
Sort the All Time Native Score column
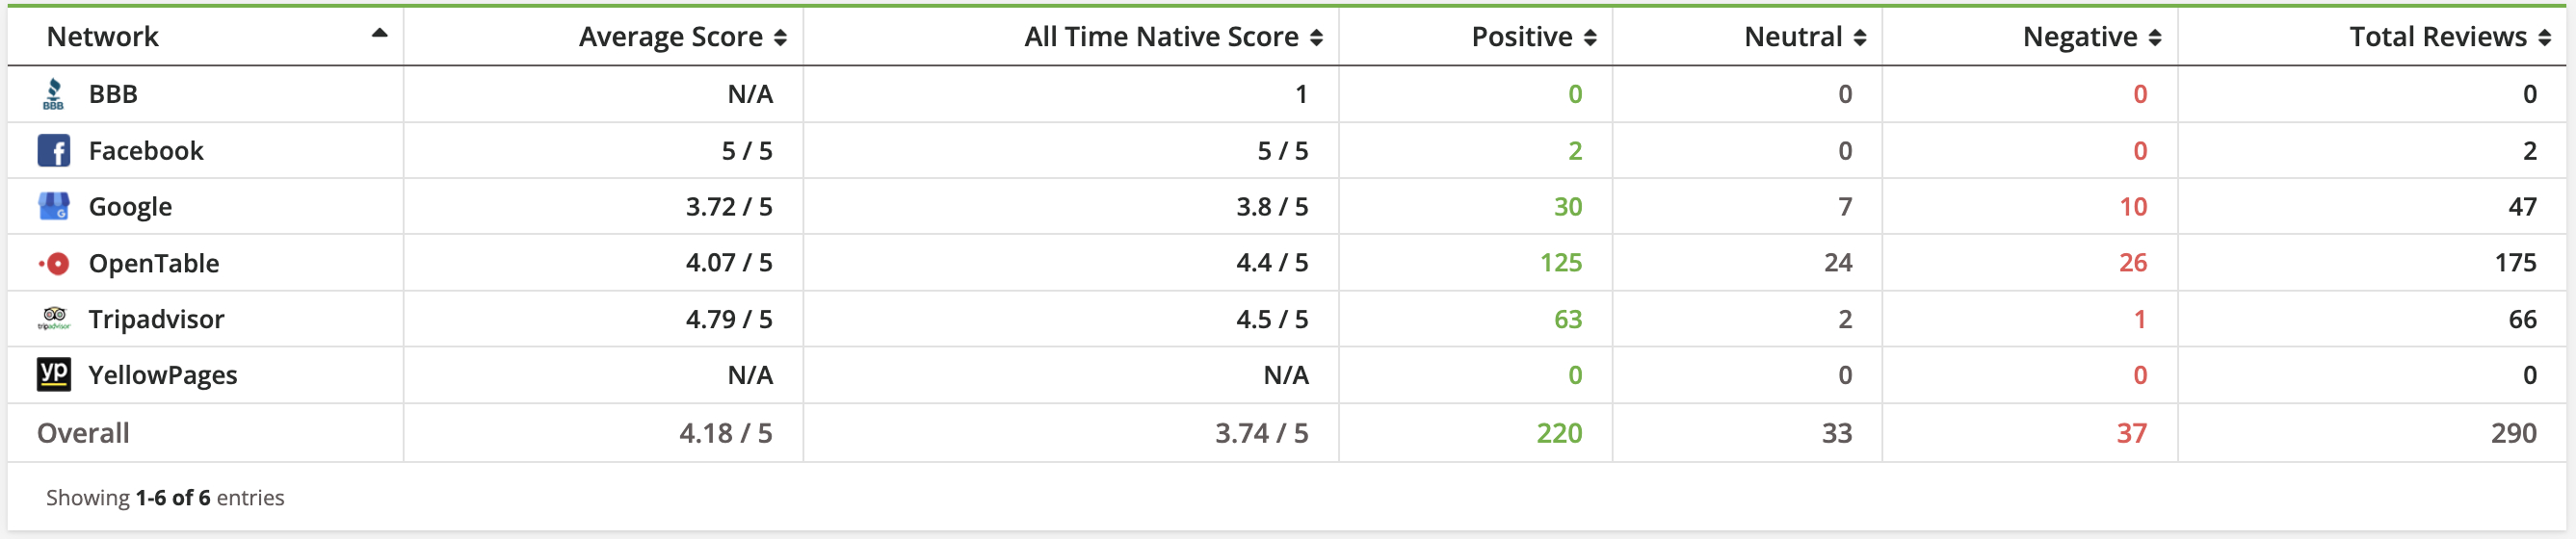pyautogui.click(x=1316, y=38)
